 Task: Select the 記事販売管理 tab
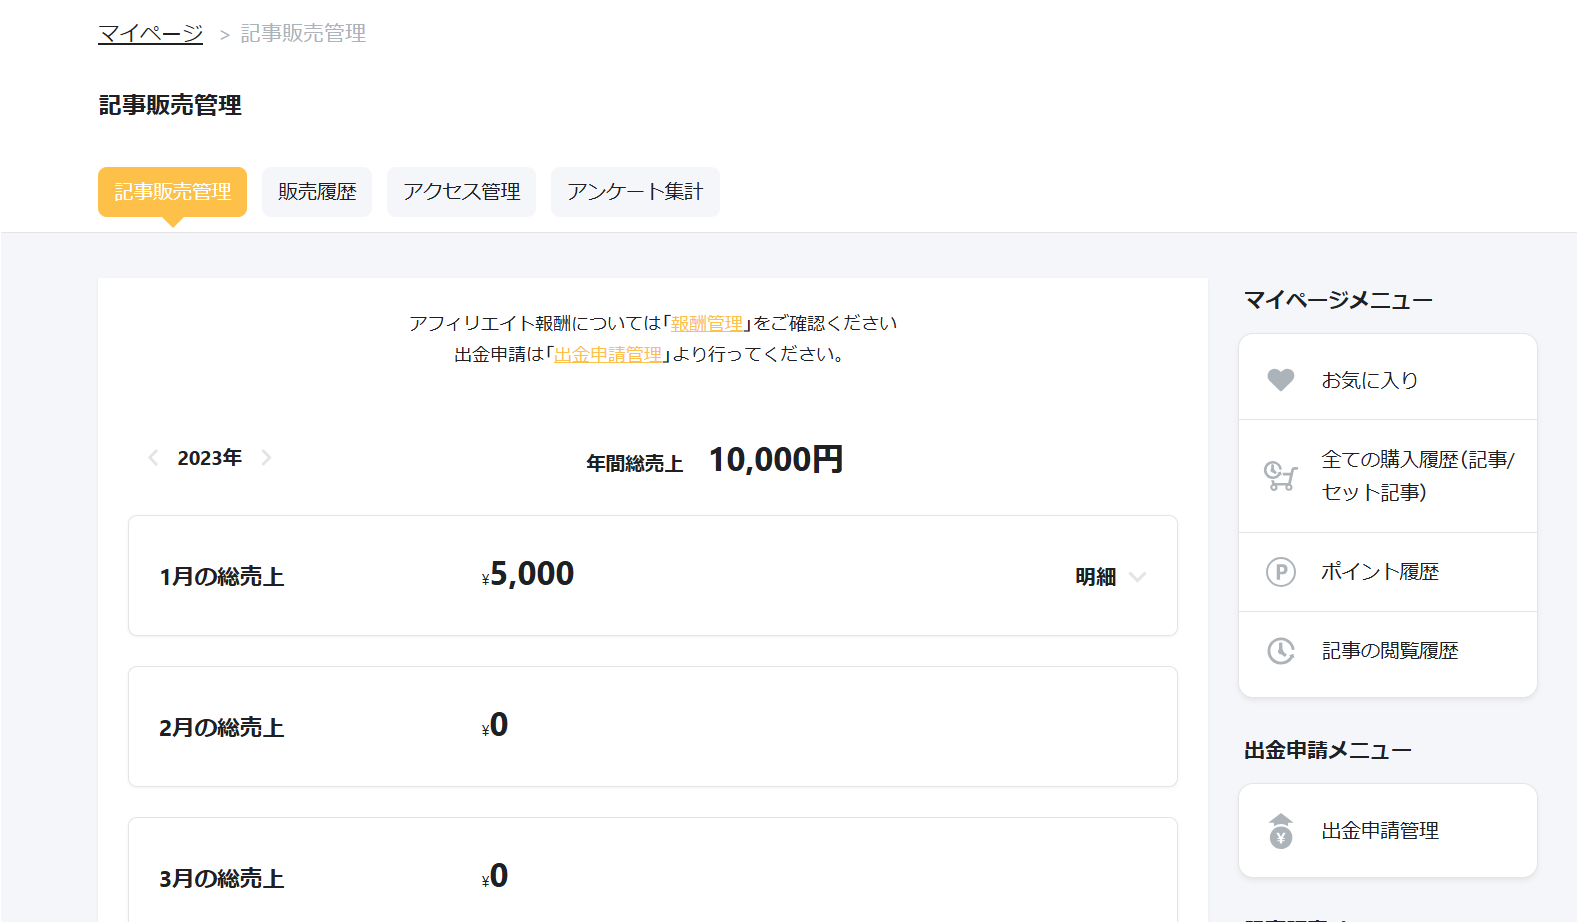[x=172, y=192]
